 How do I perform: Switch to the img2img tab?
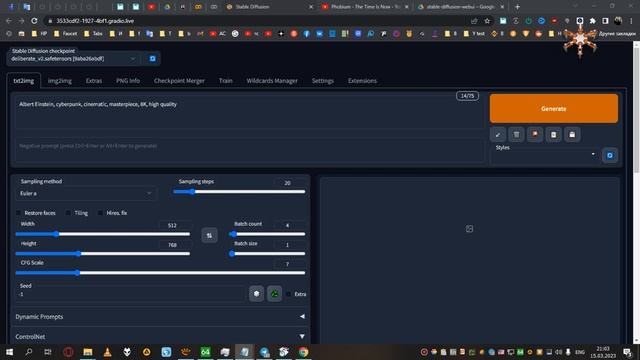[x=60, y=81]
